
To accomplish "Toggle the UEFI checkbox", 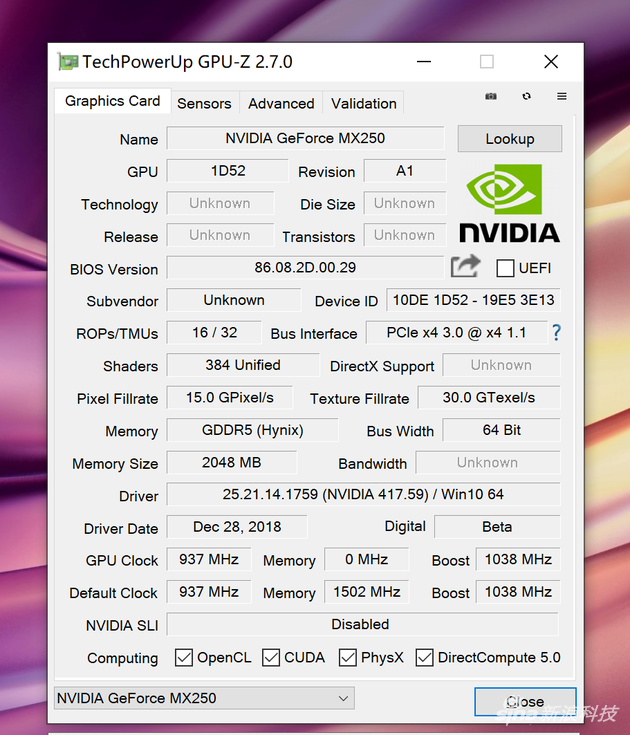I will 505,268.
